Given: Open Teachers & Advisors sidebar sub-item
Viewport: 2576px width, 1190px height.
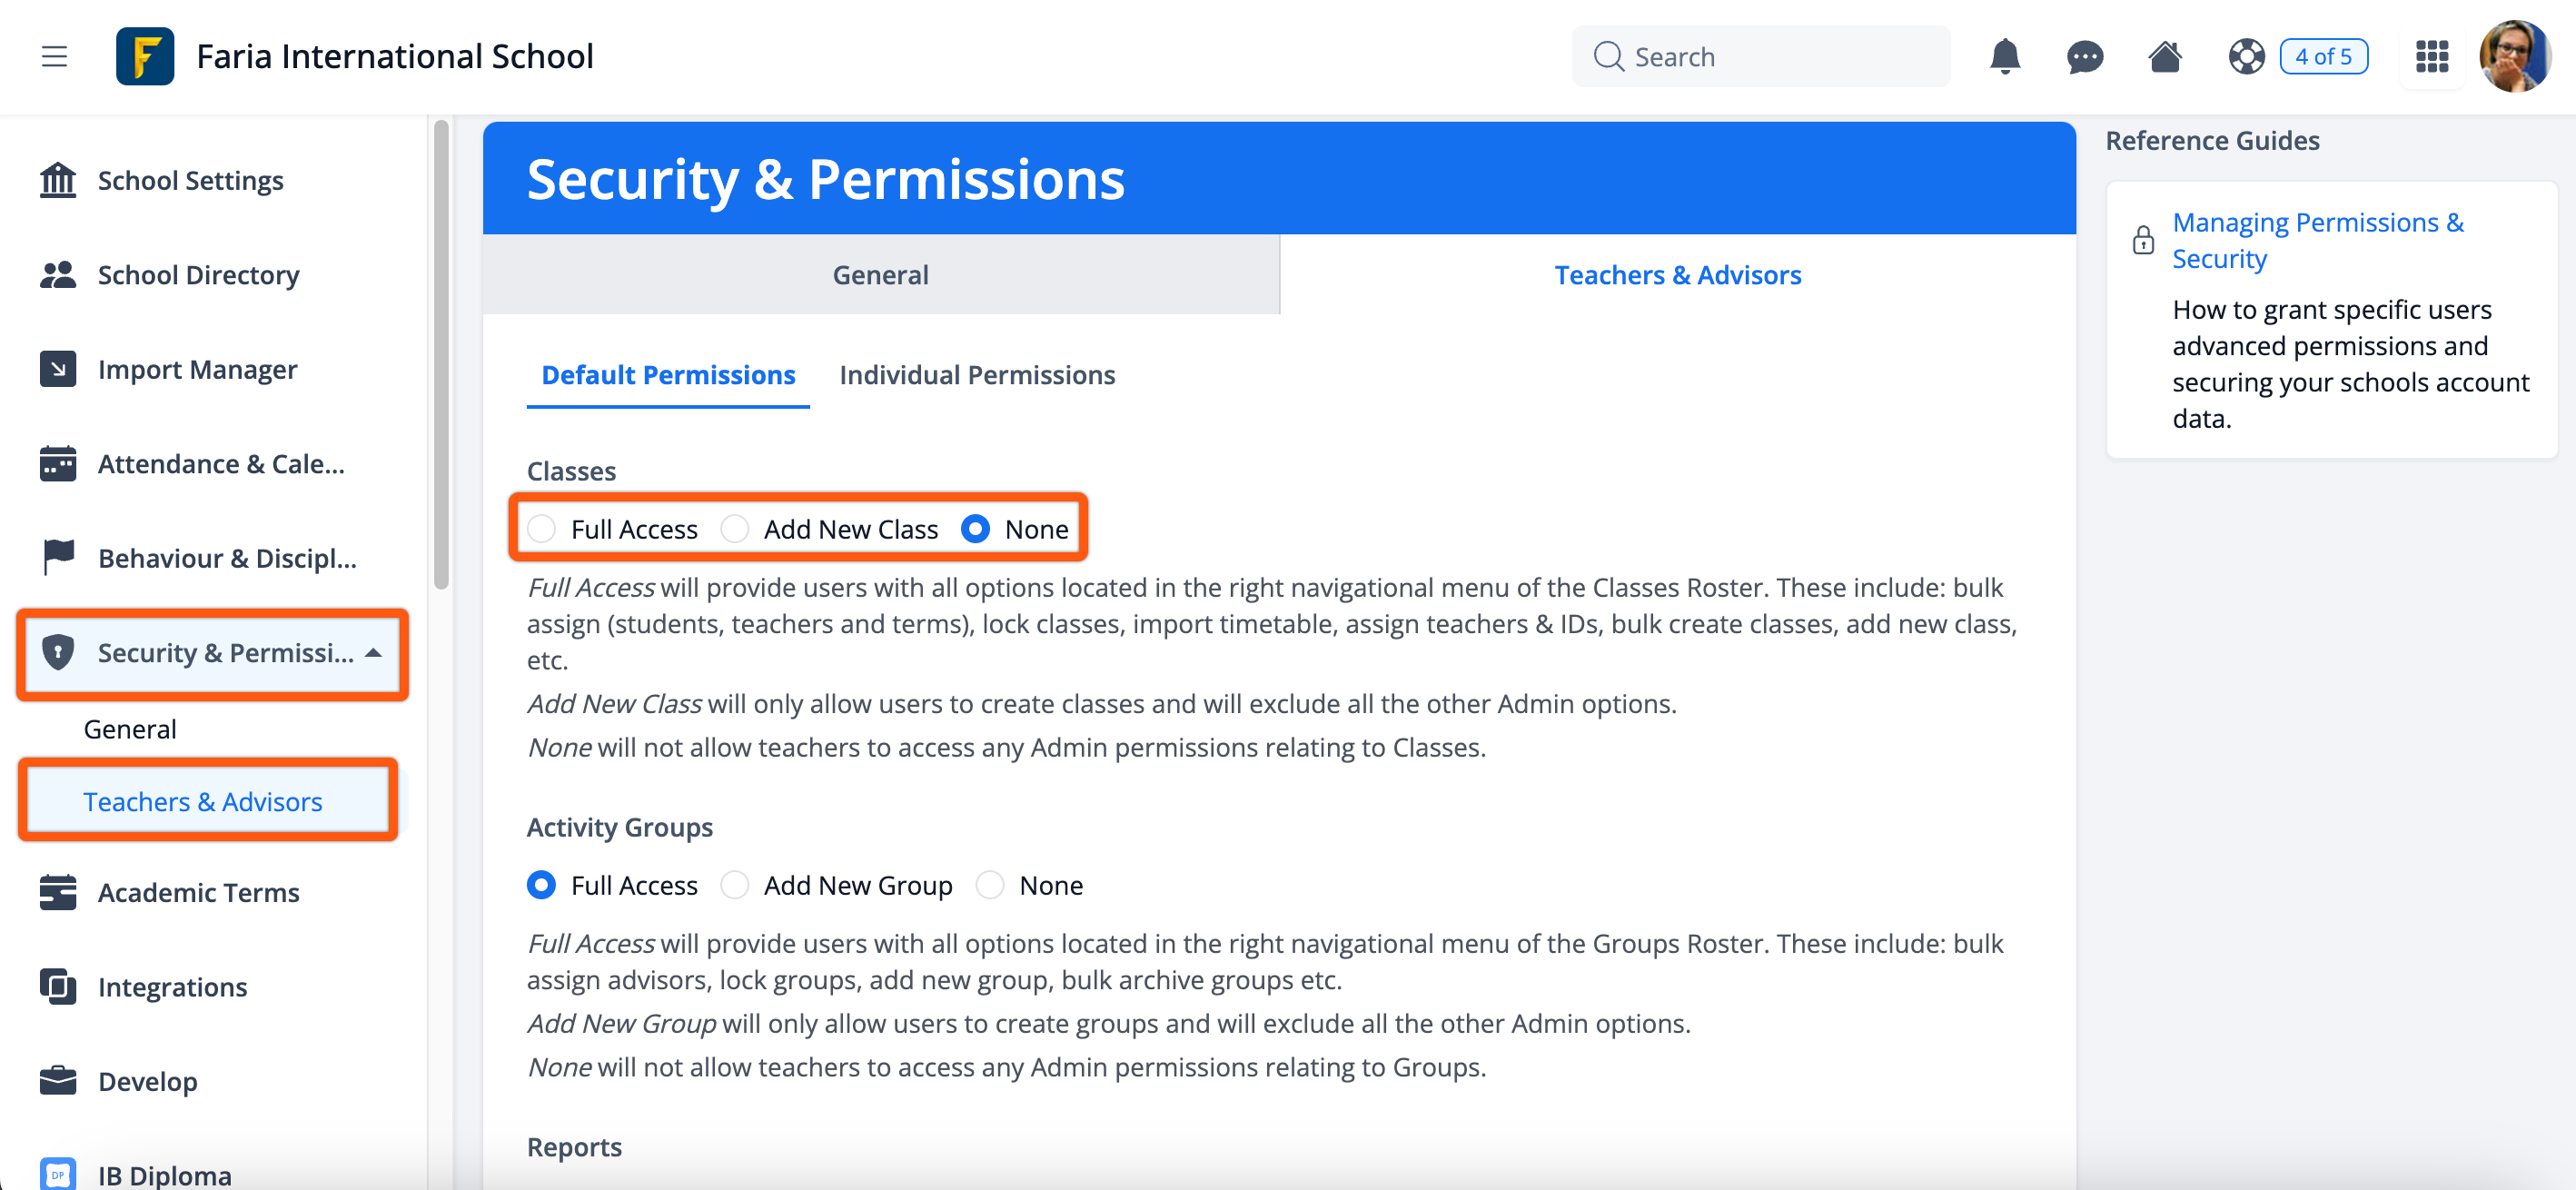Looking at the screenshot, I should 203,802.
